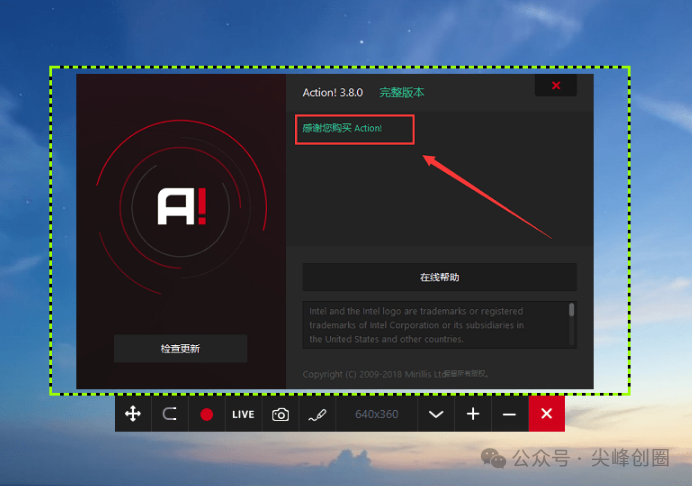Viewport: 692px width, 486px height.
Task: Click the region reset bracket icon
Action: click(169, 414)
